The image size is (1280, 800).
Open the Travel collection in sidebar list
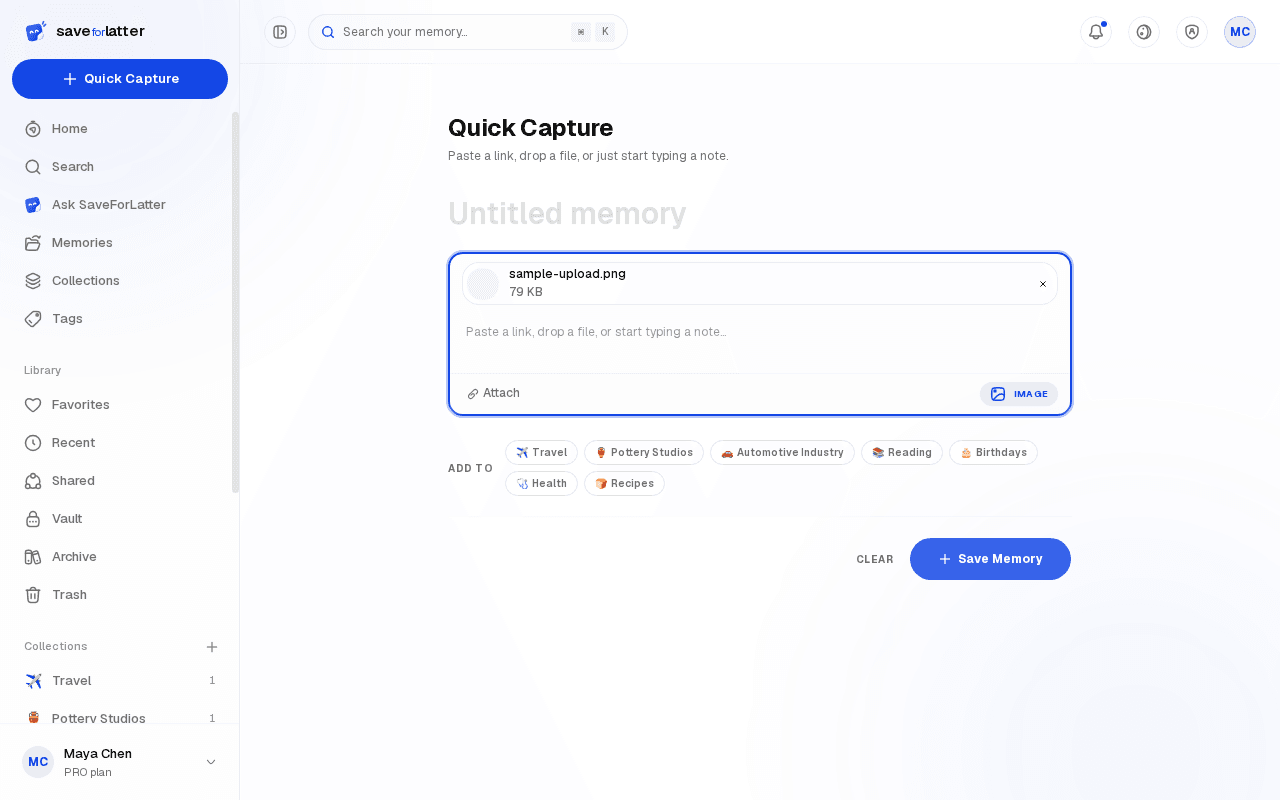[120, 681]
